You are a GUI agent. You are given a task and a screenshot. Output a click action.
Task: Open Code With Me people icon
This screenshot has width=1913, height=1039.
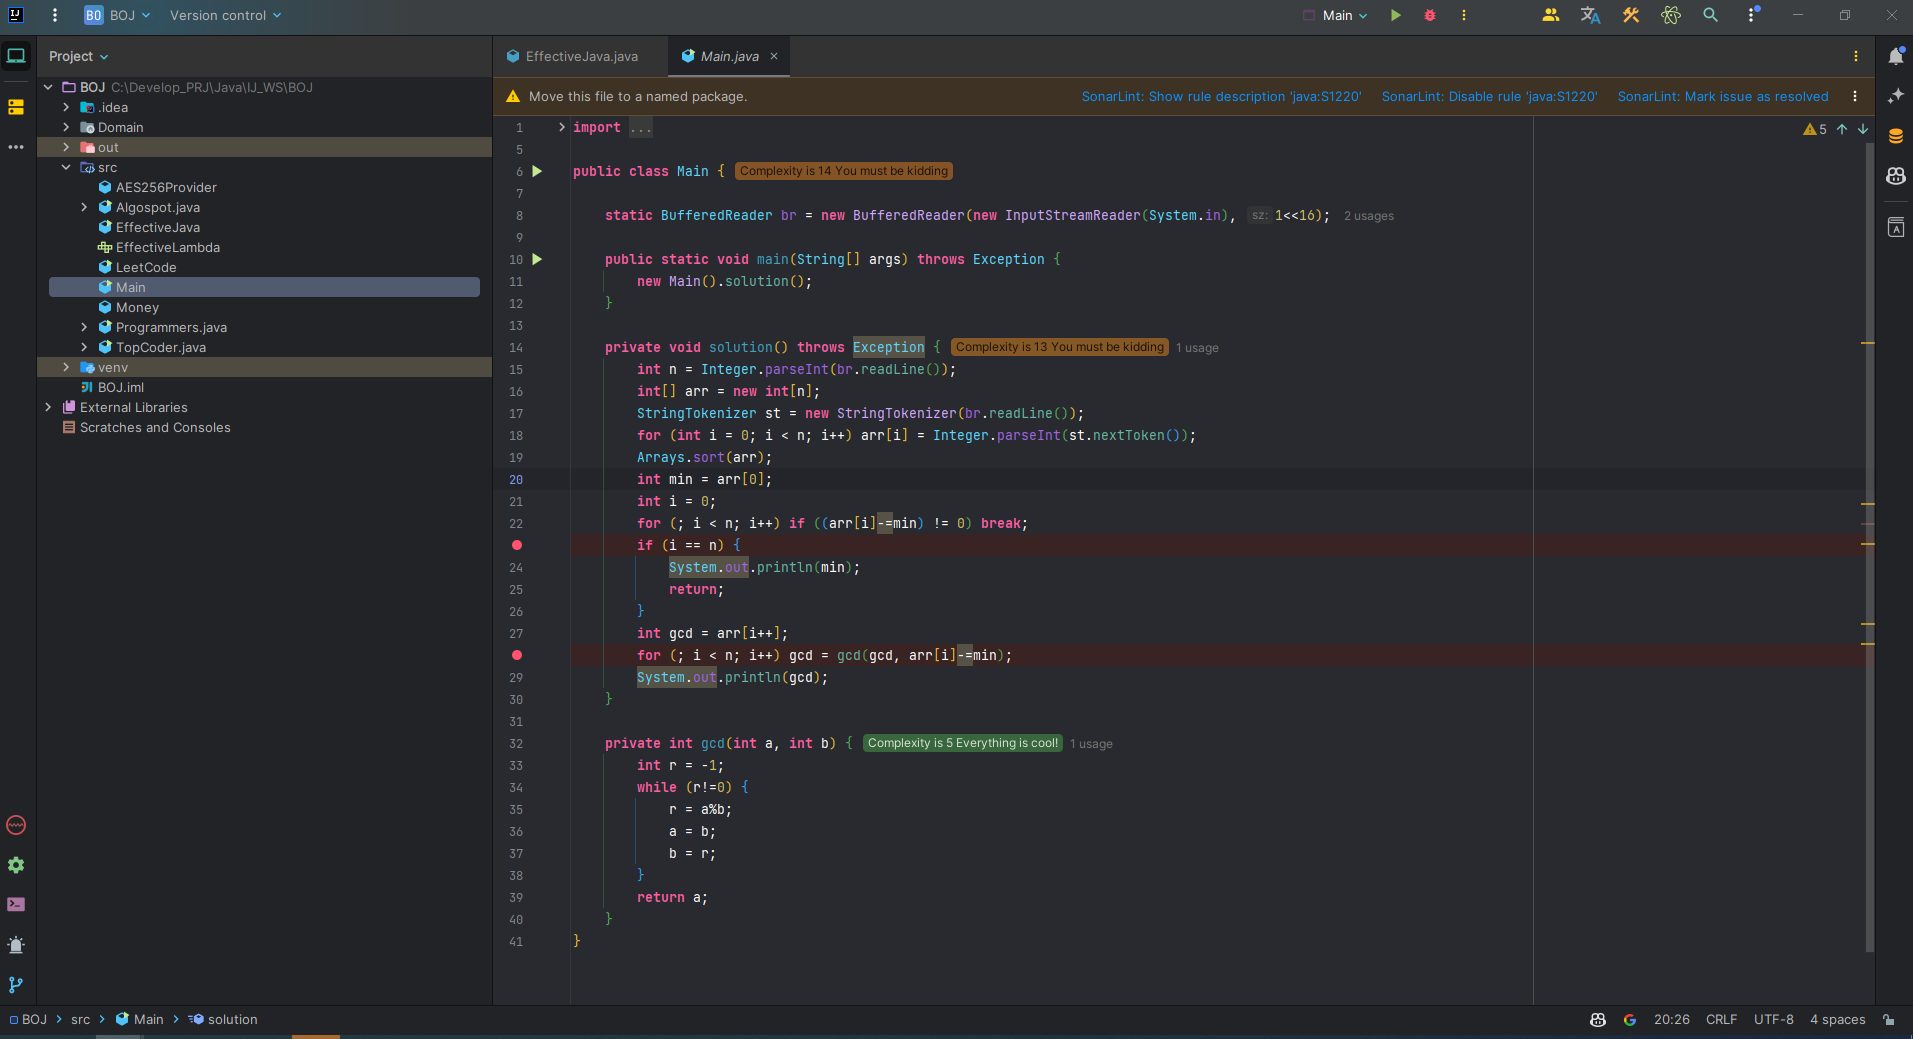pyautogui.click(x=1551, y=15)
